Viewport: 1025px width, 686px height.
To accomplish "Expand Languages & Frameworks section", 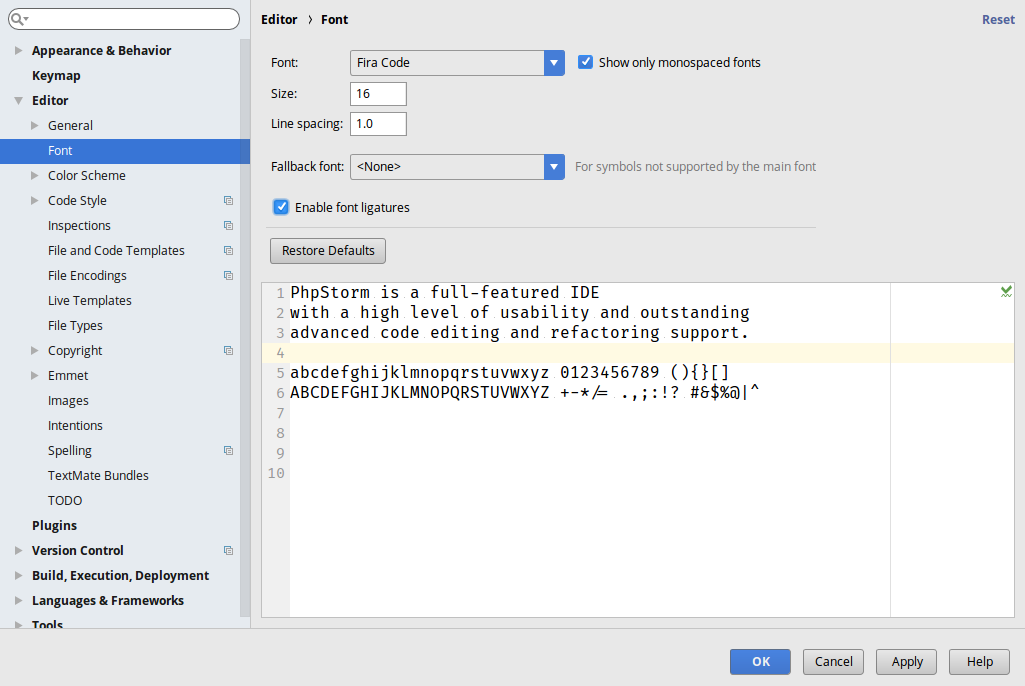I will 18,600.
